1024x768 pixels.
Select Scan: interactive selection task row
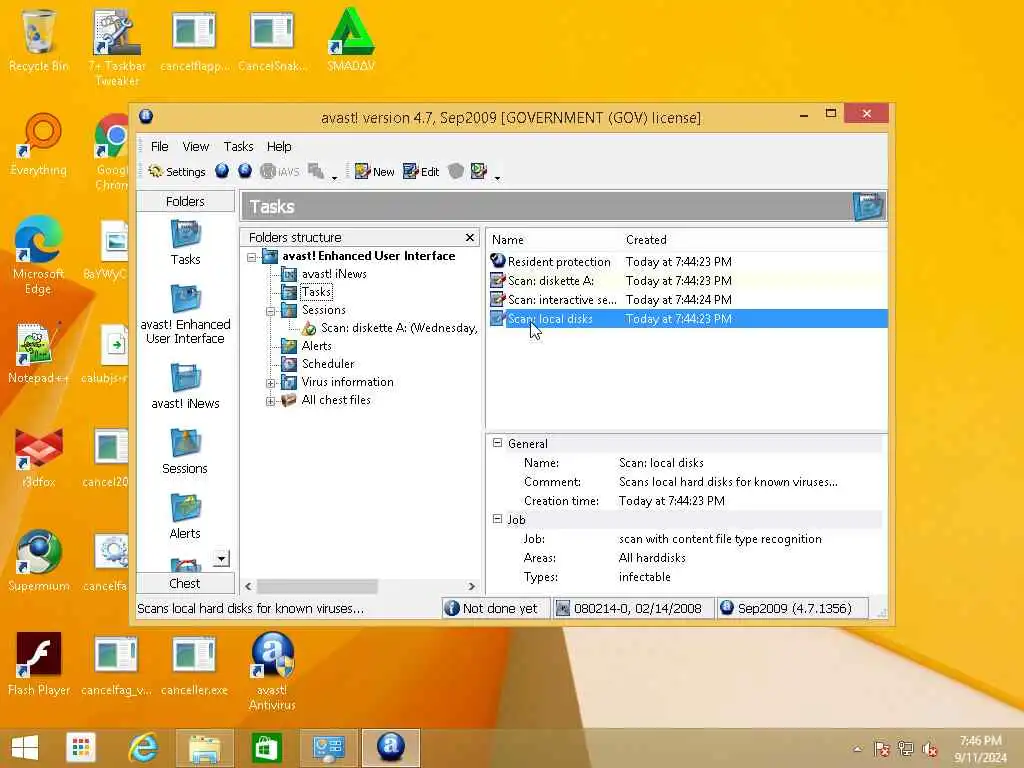pos(688,300)
